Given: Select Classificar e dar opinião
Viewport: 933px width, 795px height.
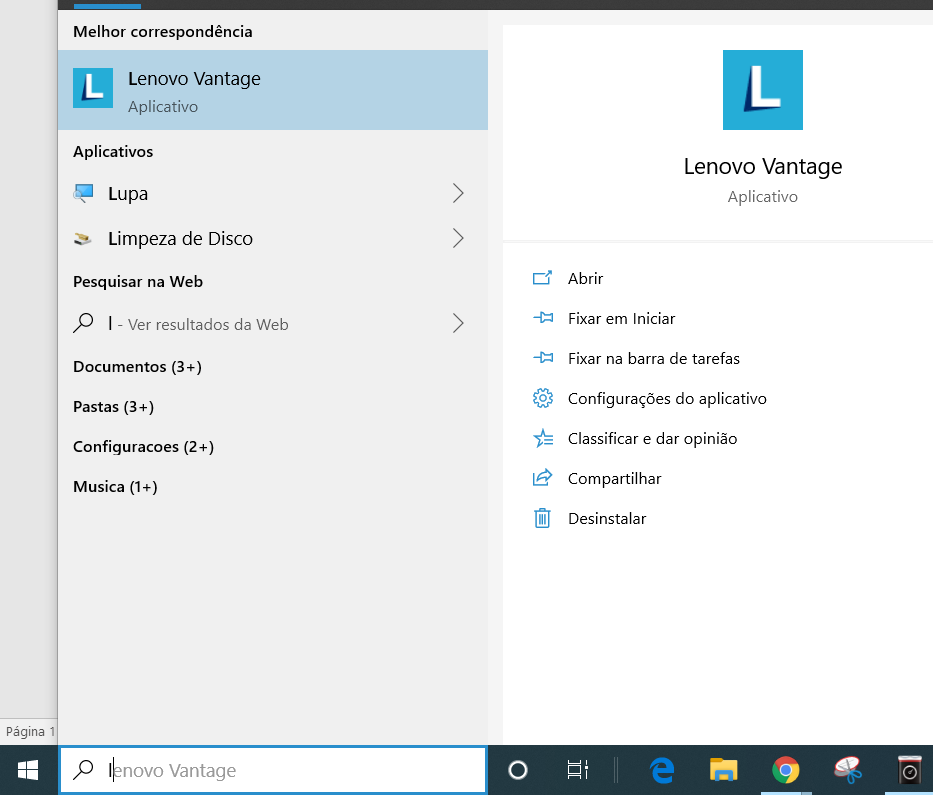Looking at the screenshot, I should click(x=652, y=439).
